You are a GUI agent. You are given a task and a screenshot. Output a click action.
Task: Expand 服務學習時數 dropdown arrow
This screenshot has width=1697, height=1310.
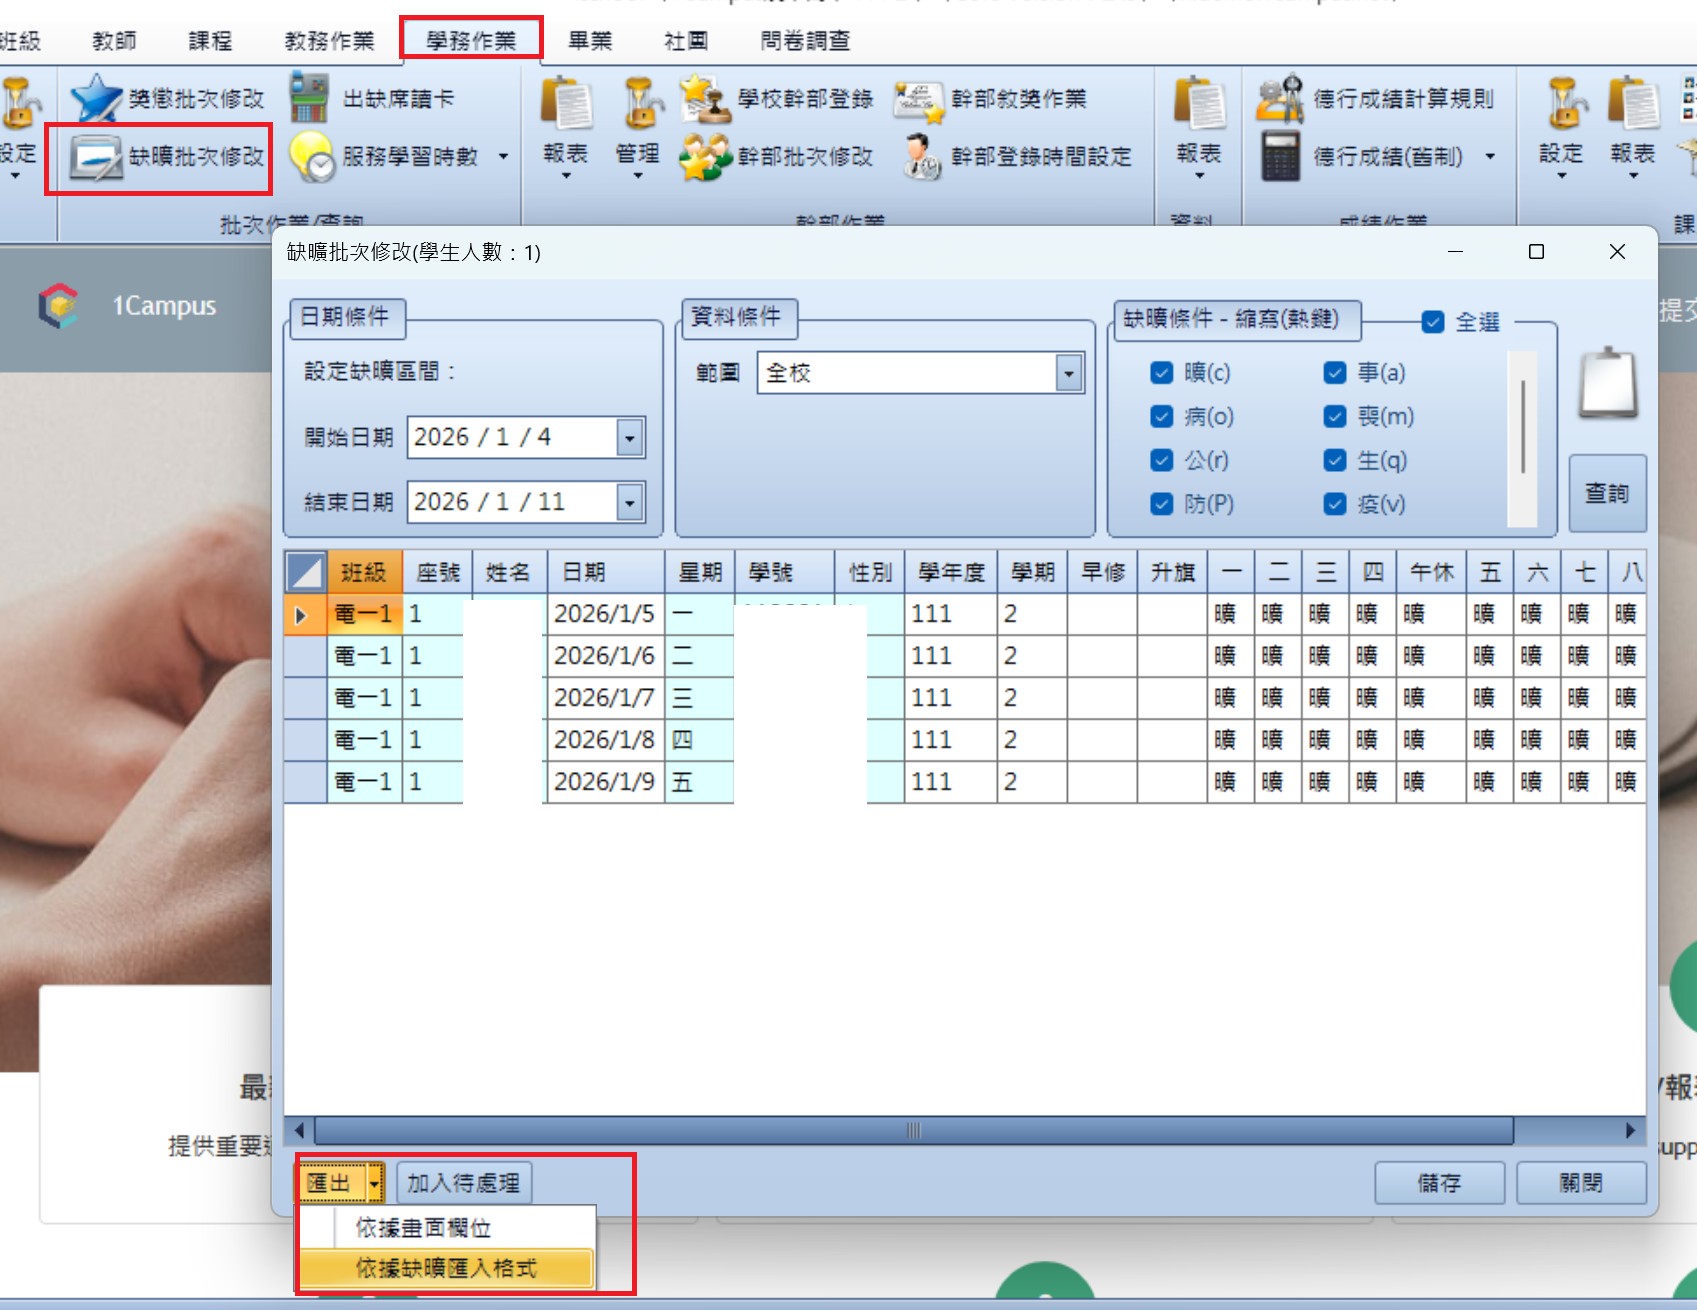tap(503, 157)
